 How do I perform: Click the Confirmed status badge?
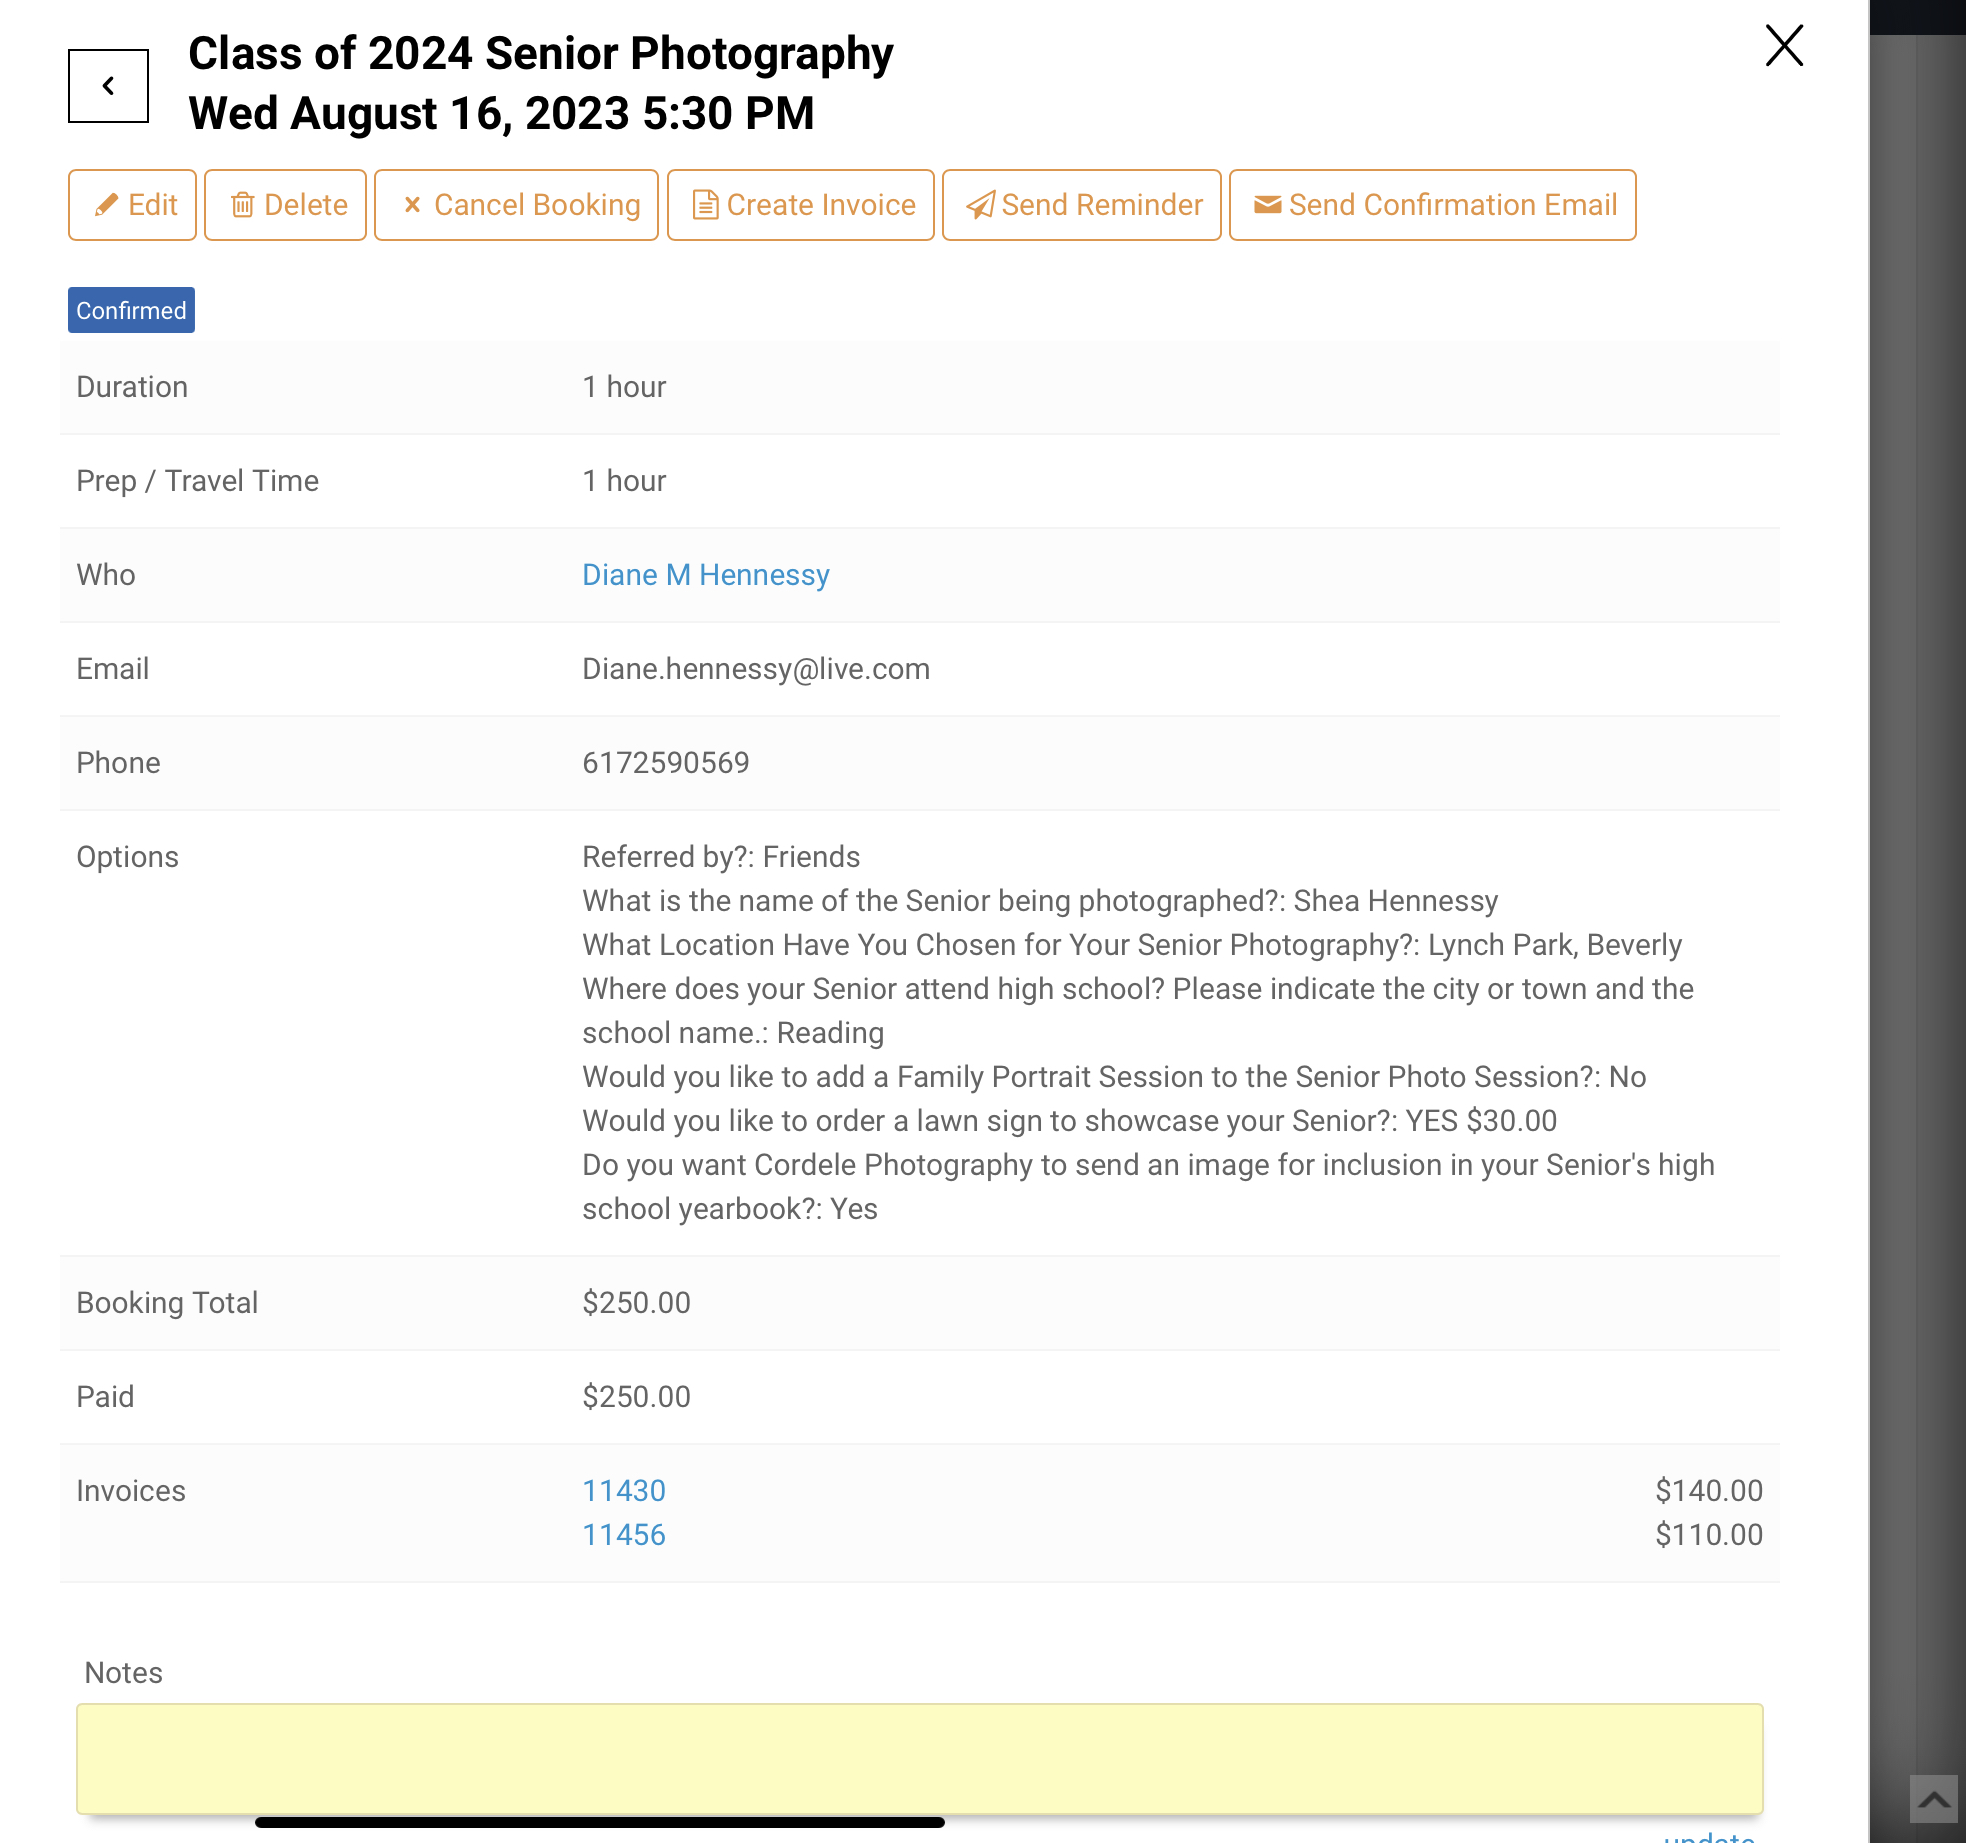(x=131, y=310)
